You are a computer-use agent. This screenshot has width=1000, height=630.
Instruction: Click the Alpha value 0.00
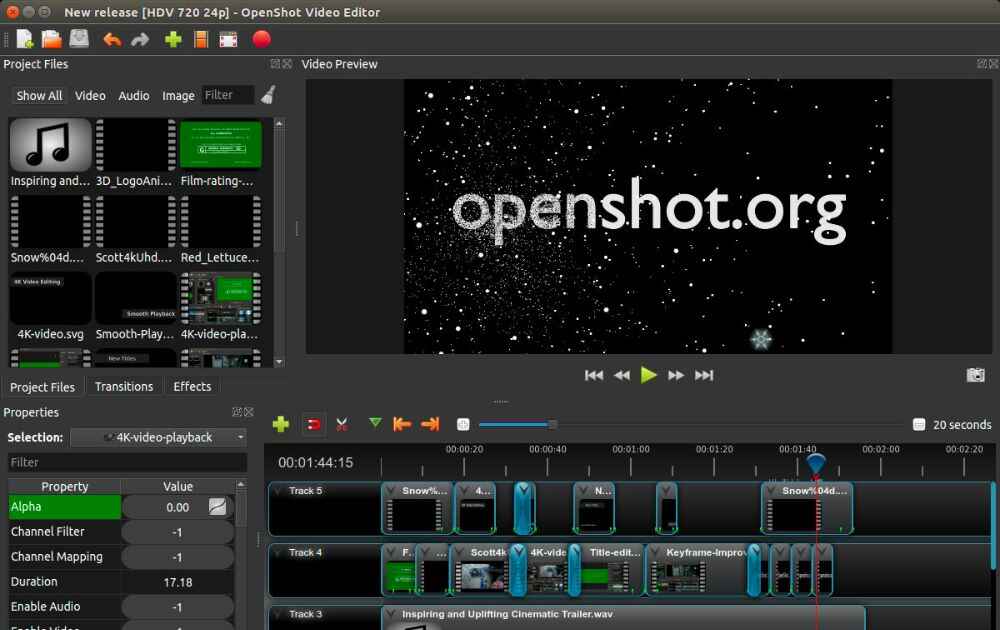[x=177, y=507]
